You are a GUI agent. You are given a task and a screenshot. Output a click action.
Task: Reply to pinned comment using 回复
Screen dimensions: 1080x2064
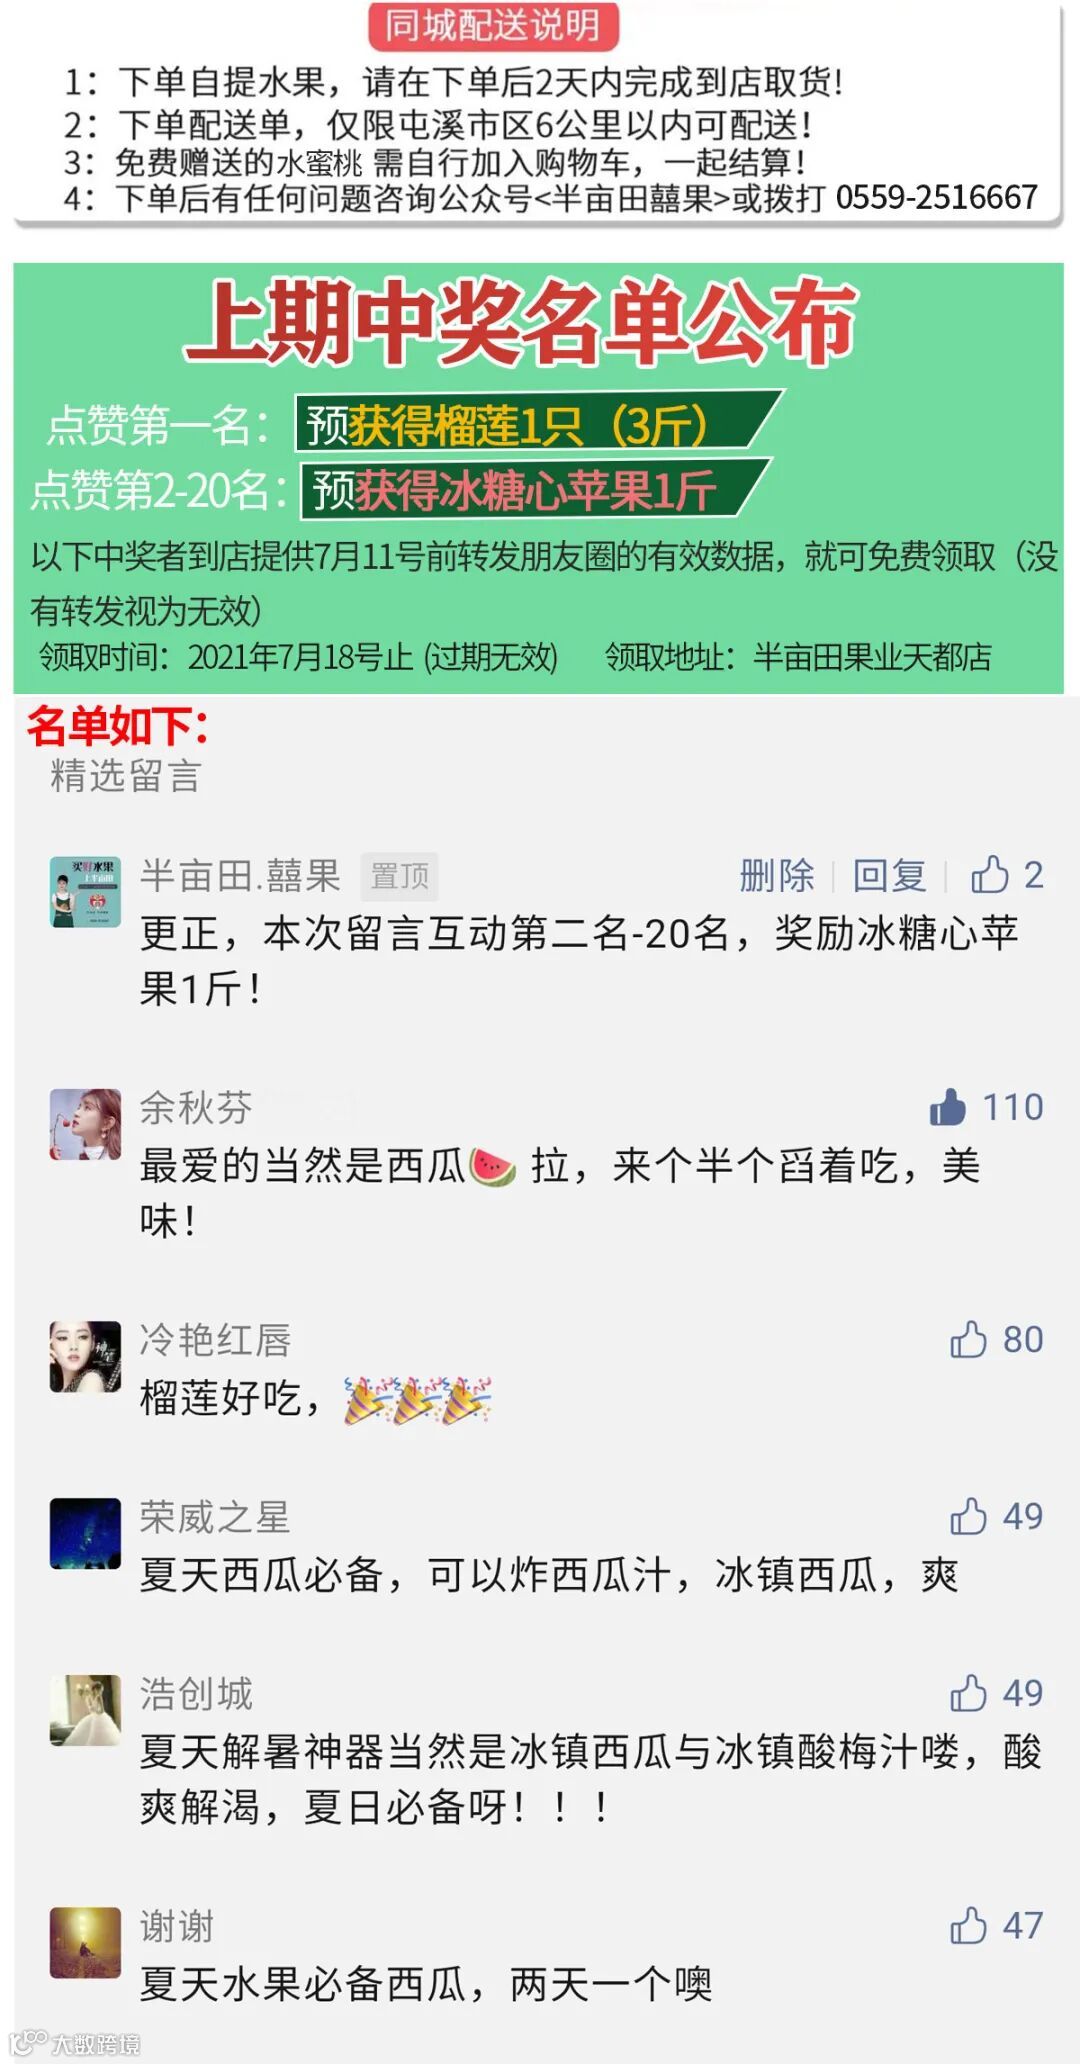(x=889, y=875)
